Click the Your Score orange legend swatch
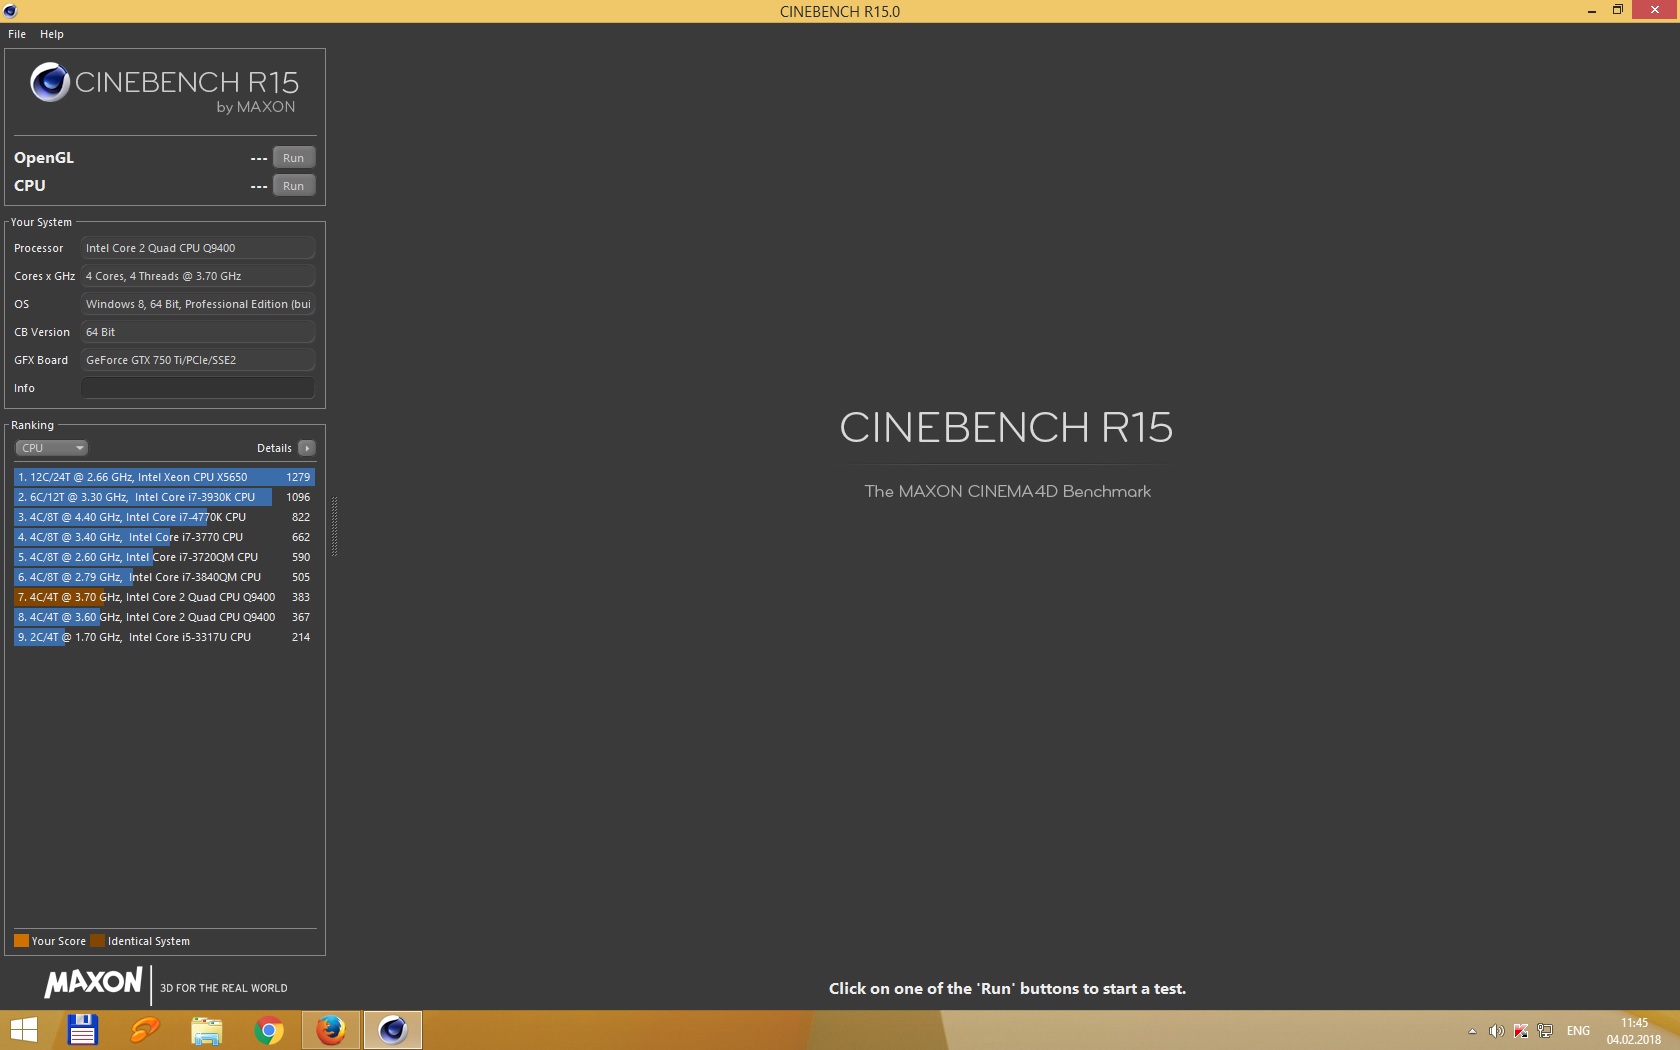The height and width of the screenshot is (1050, 1680). click(x=21, y=941)
